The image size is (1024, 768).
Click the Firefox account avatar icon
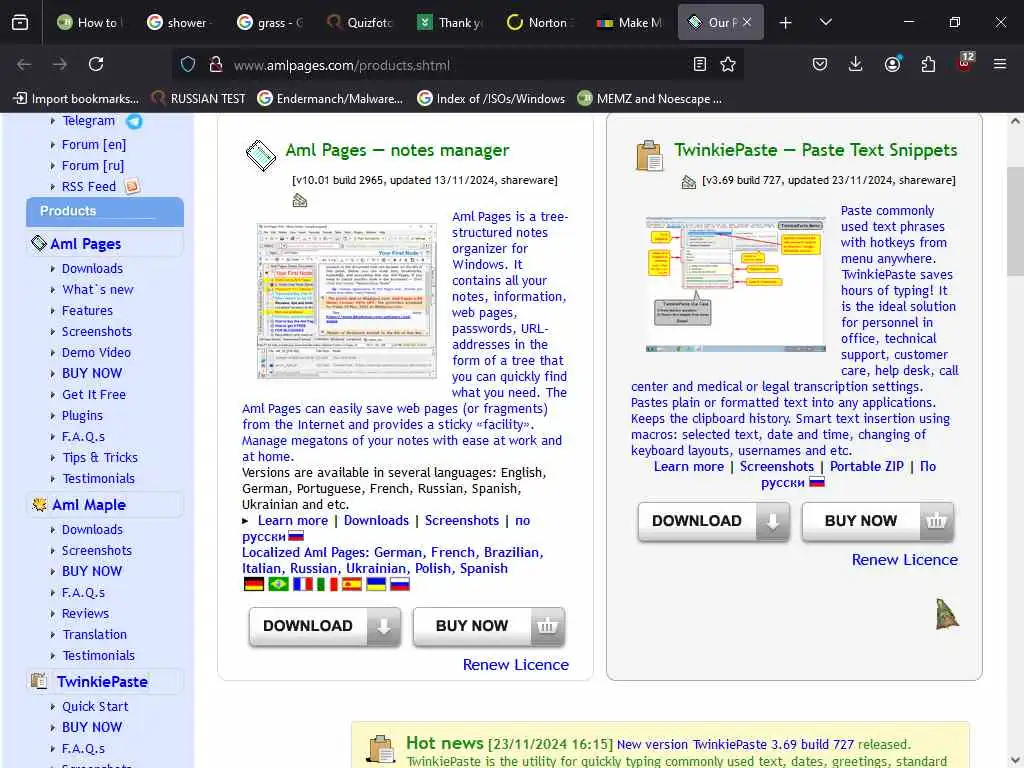click(x=892, y=64)
